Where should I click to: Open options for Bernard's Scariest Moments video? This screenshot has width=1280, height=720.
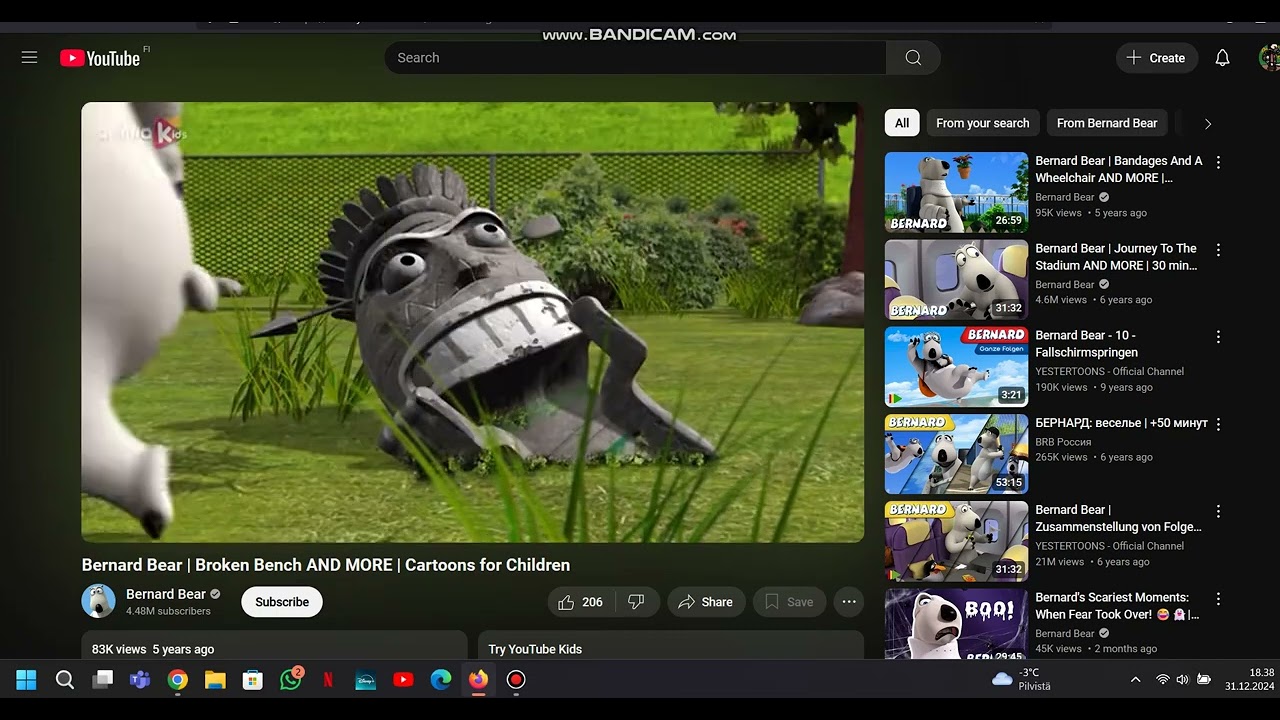pos(1218,599)
